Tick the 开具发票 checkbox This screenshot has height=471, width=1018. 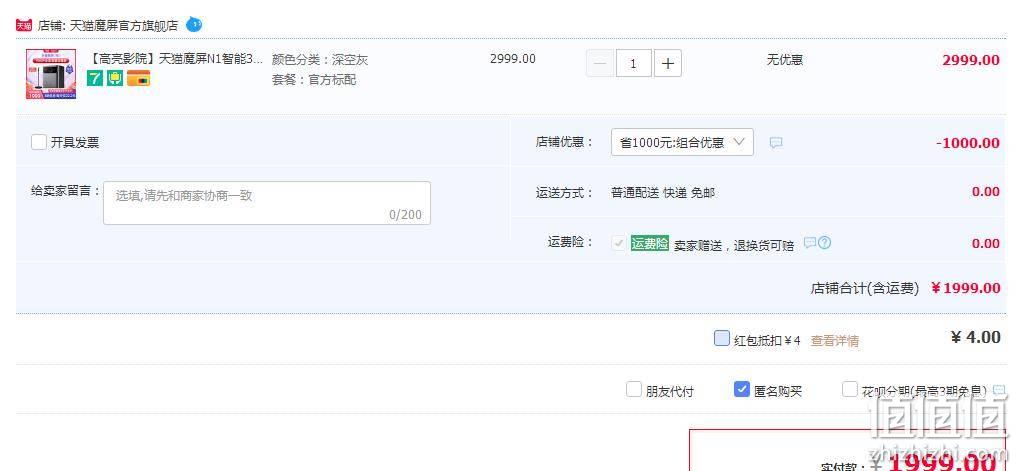[39, 142]
